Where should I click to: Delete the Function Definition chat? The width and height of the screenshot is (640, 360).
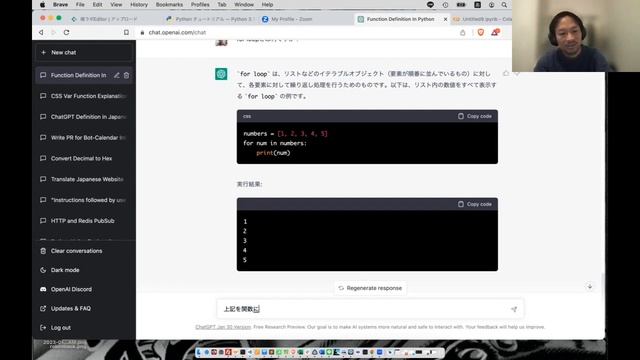click(127, 75)
